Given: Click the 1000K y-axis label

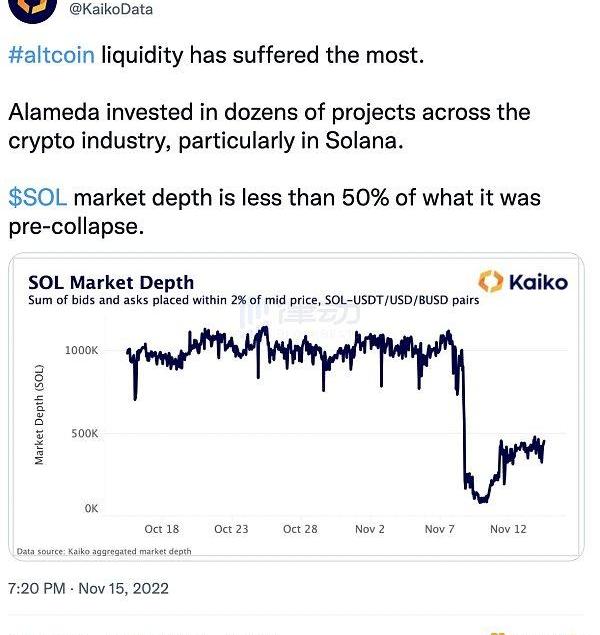Looking at the screenshot, I should (x=81, y=350).
